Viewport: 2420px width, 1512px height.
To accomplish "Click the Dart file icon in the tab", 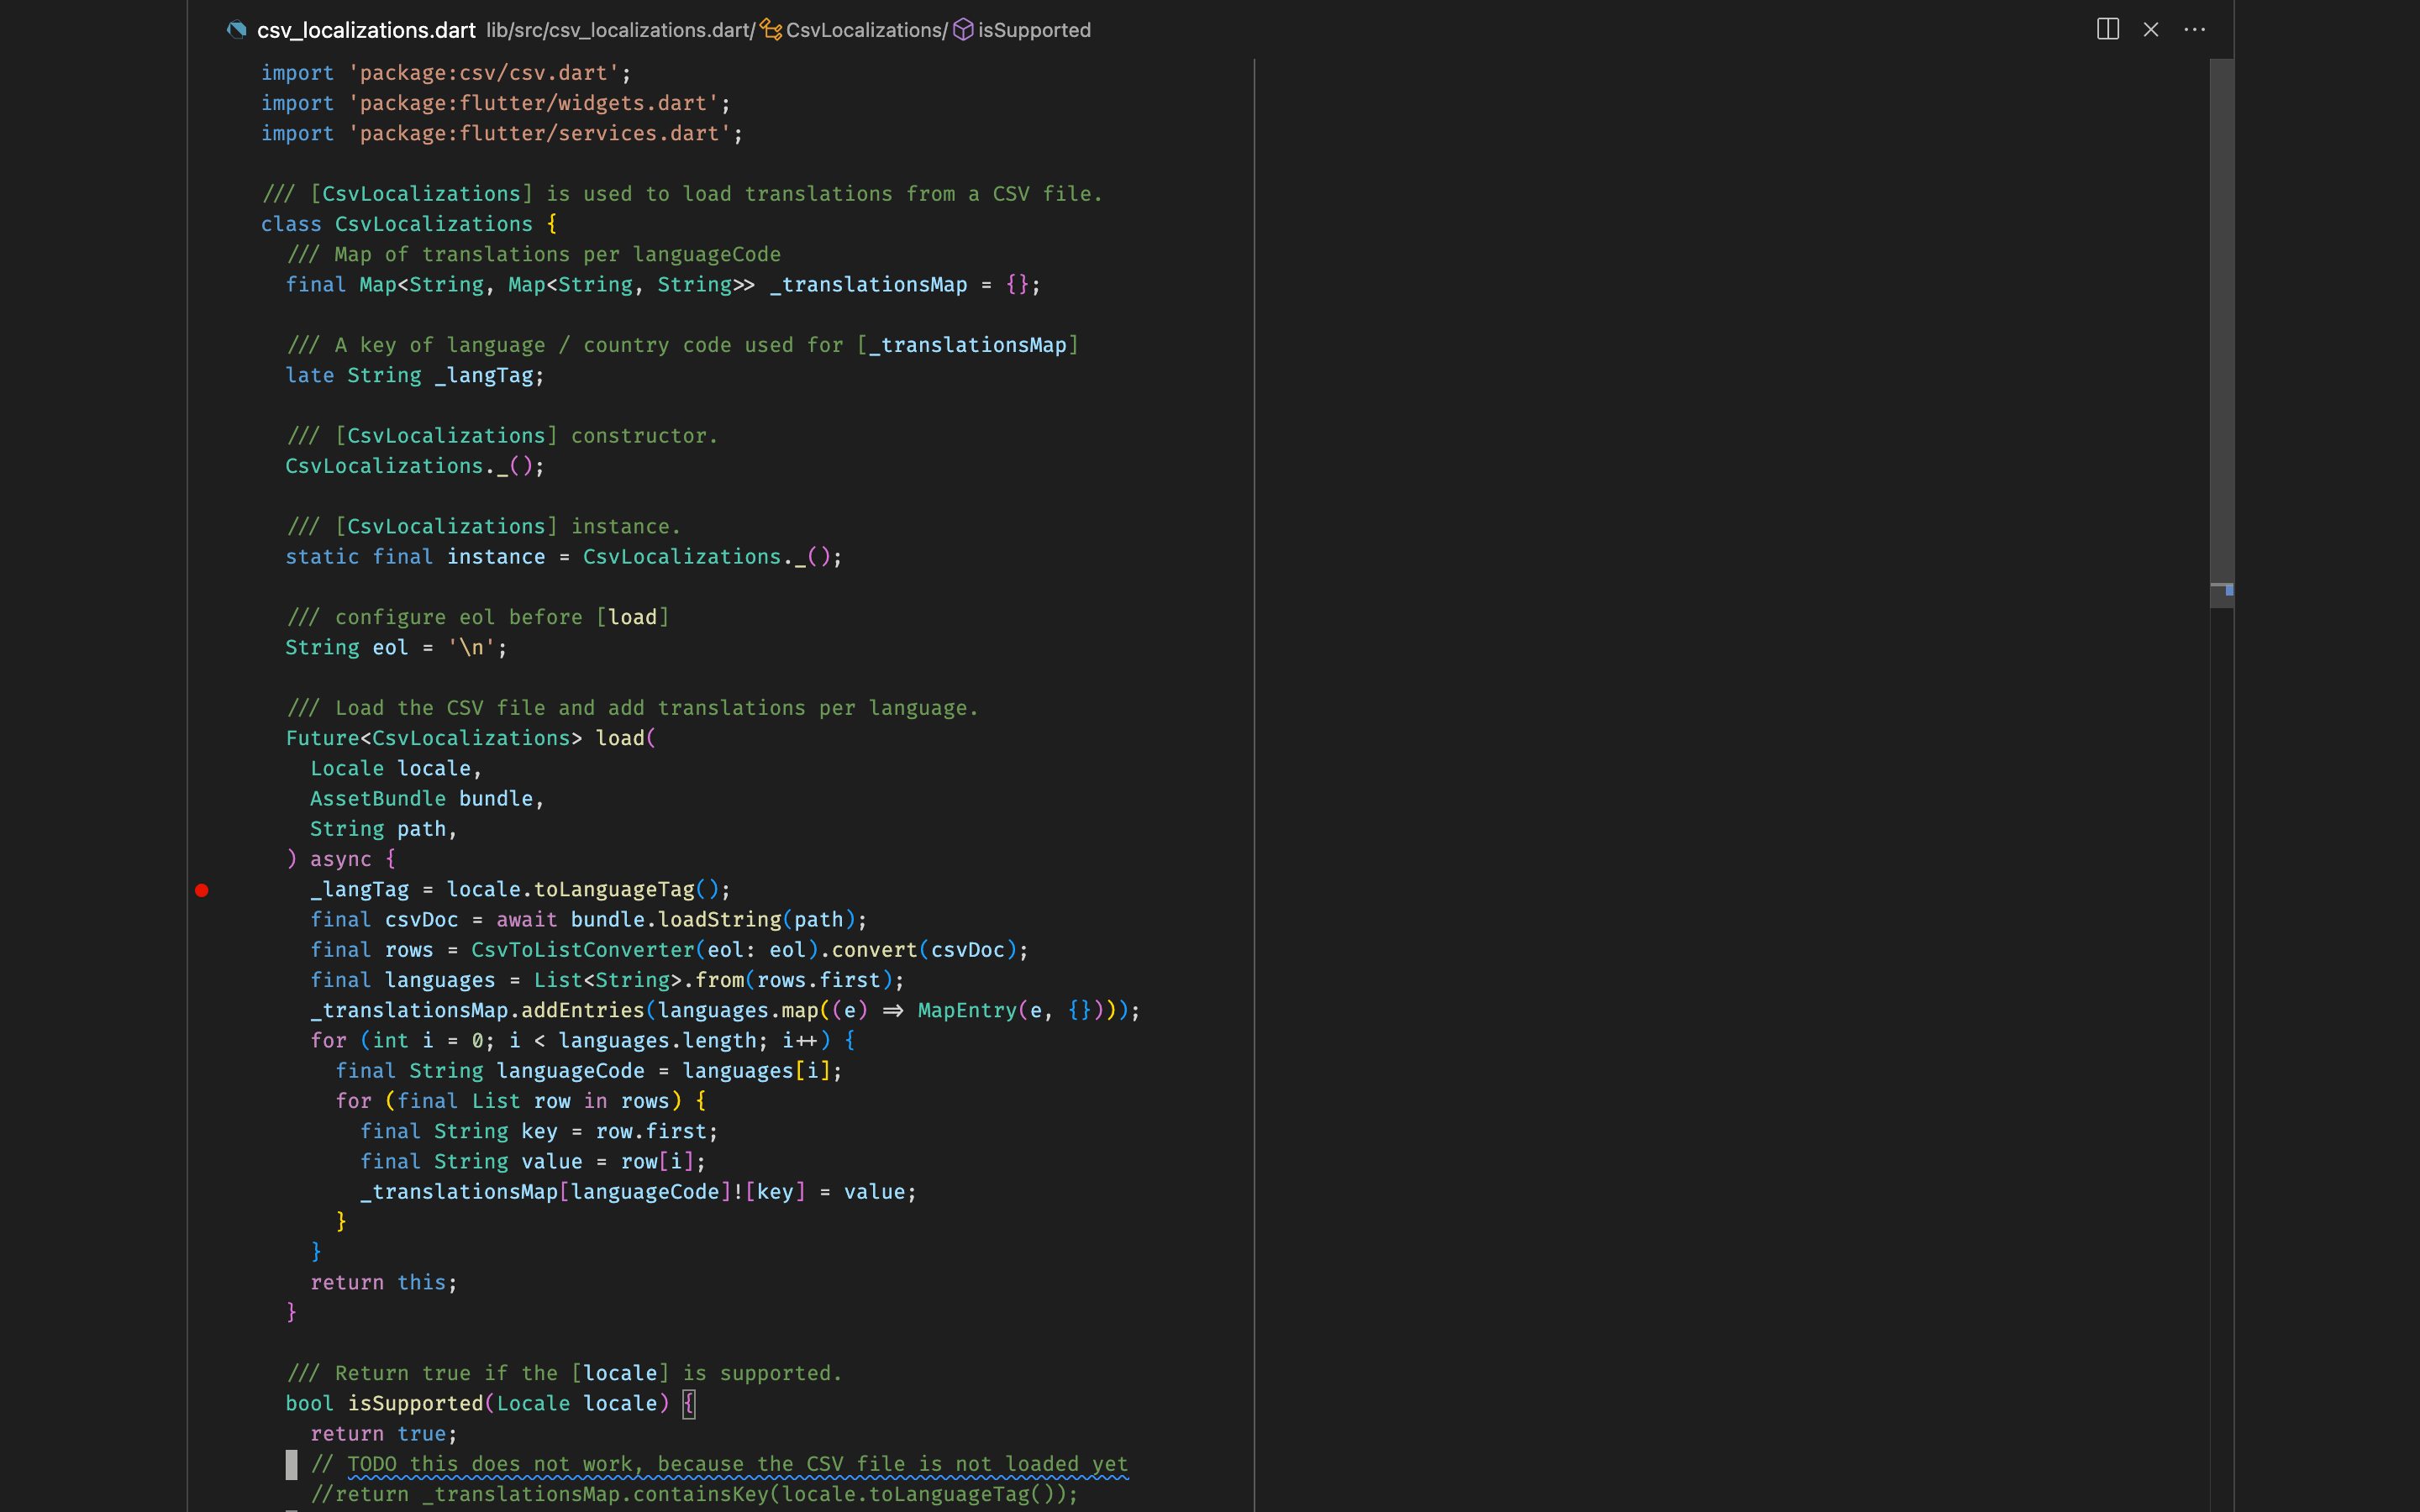I will [x=237, y=30].
